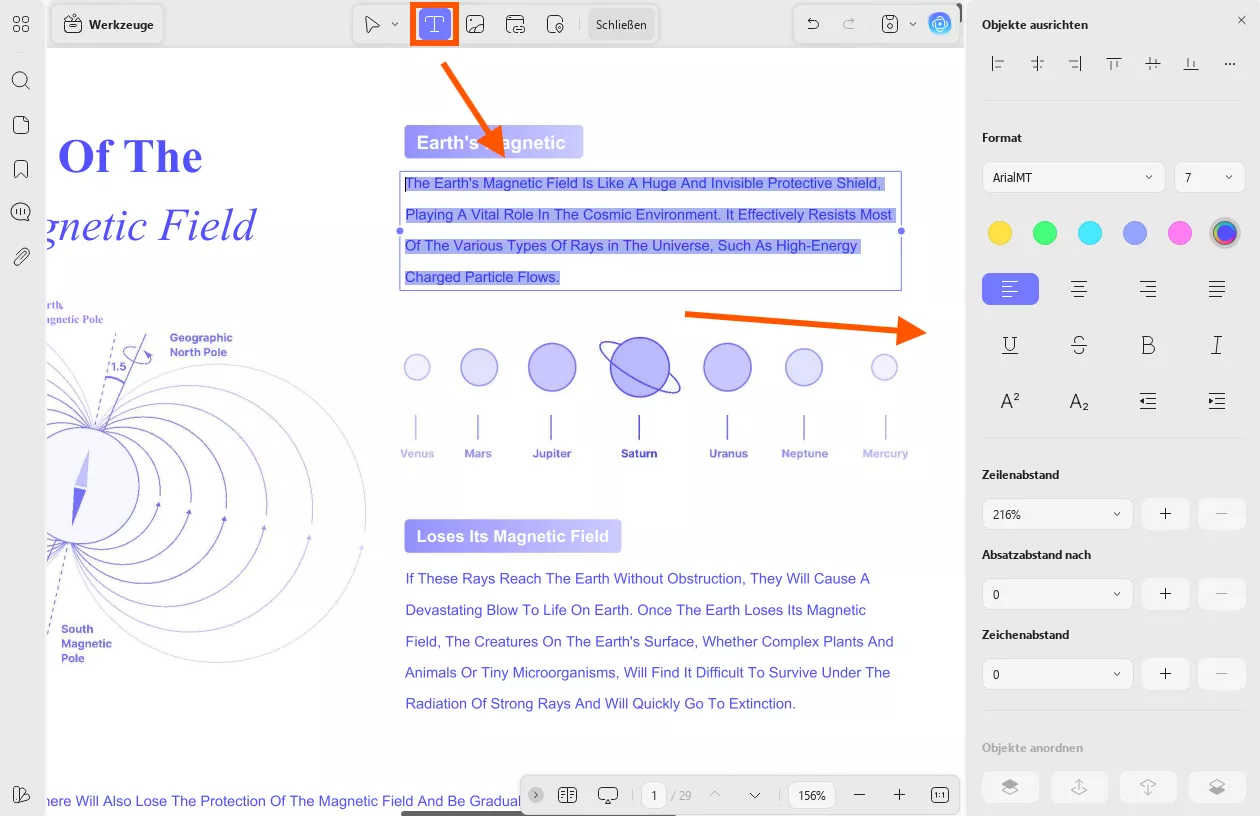The image size is (1260, 816).
Task: Toggle bold formatting
Action: pyautogui.click(x=1148, y=345)
